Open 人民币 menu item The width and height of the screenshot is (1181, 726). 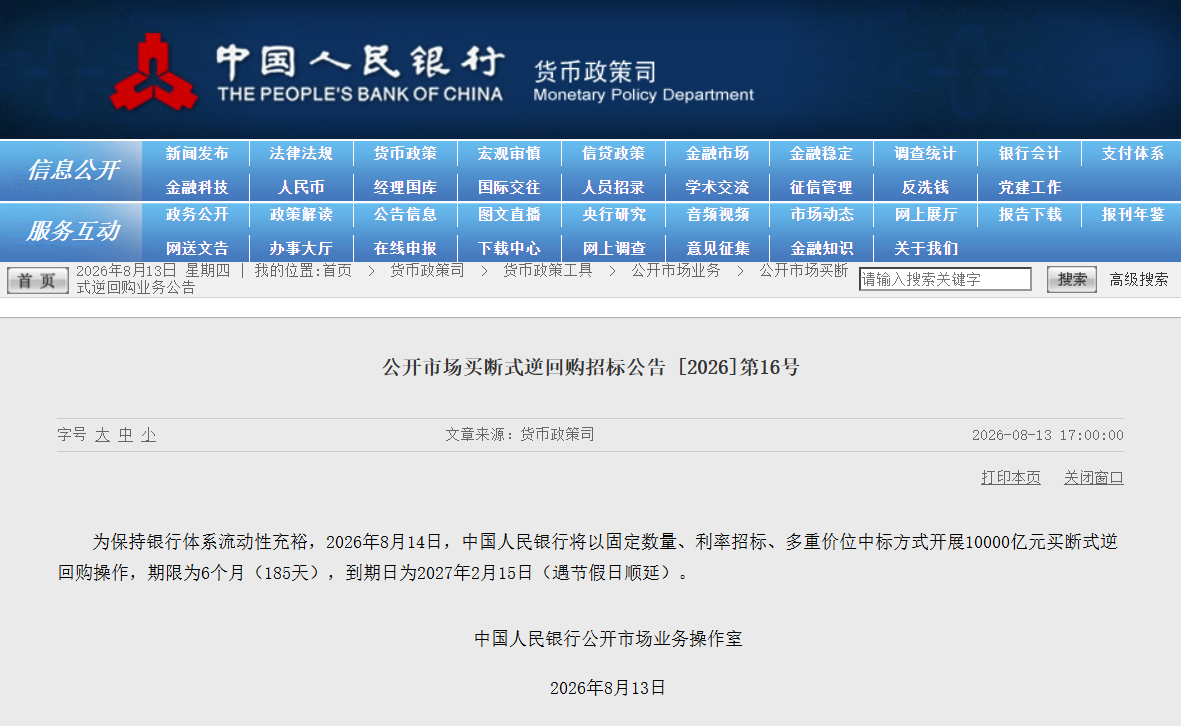click(x=301, y=188)
